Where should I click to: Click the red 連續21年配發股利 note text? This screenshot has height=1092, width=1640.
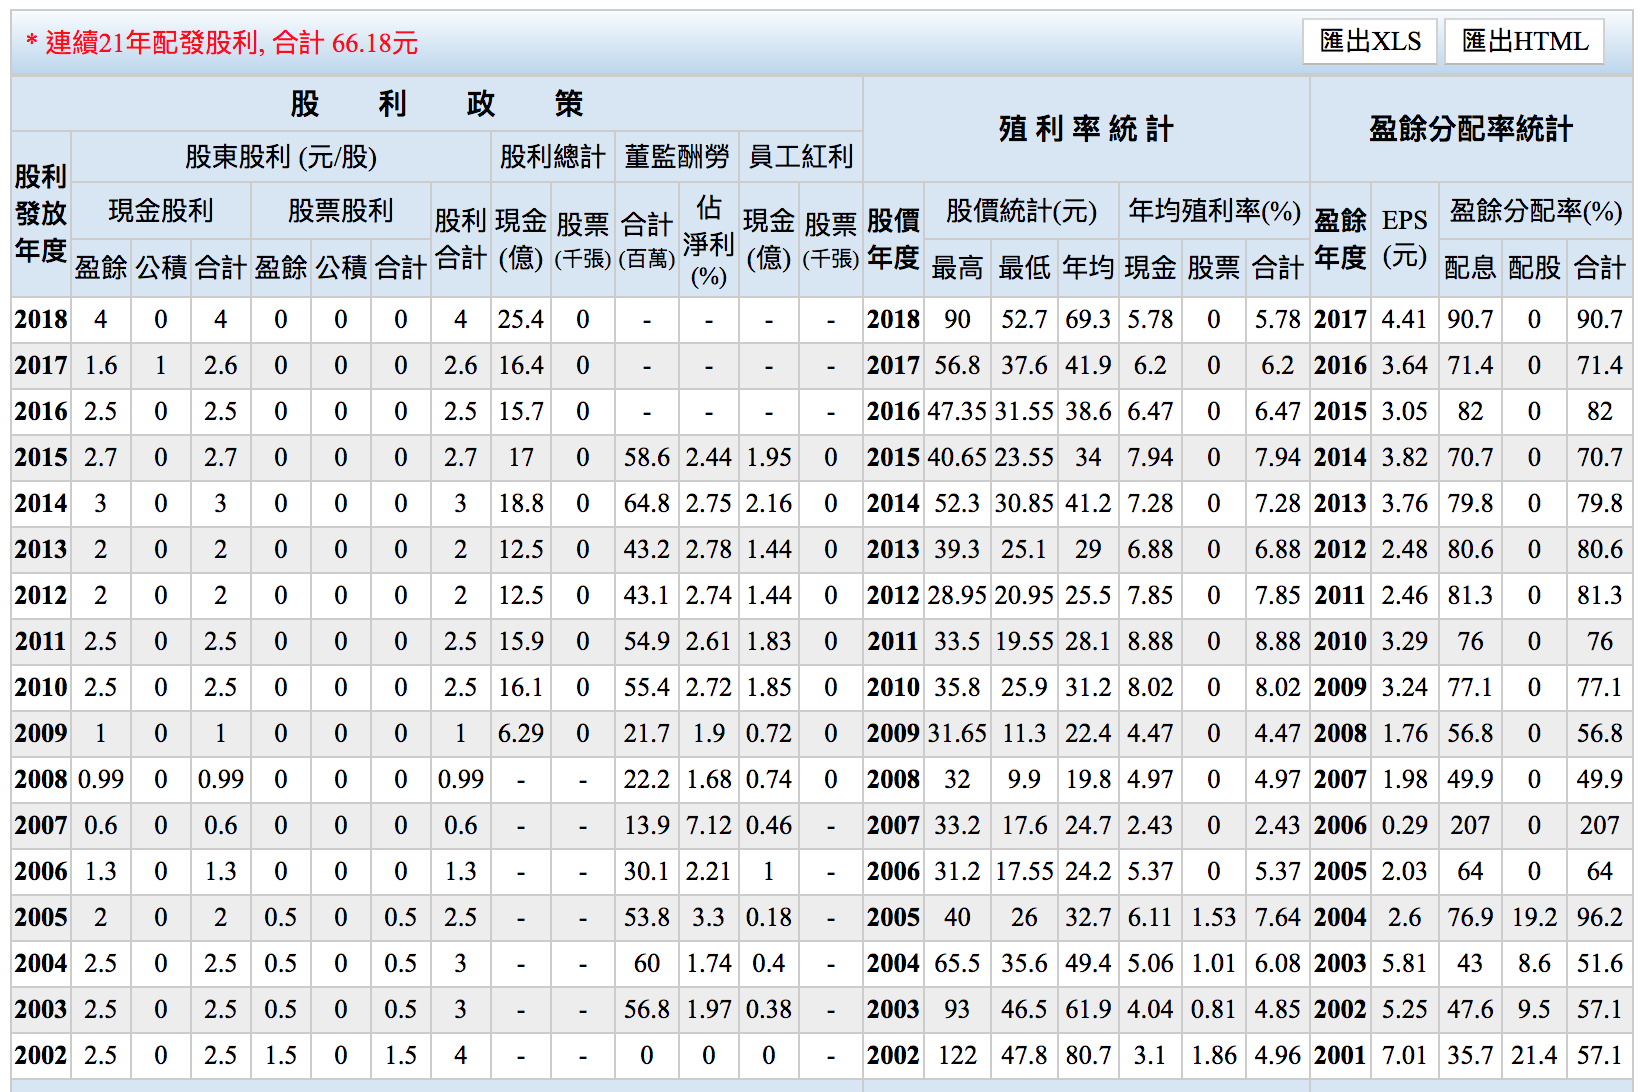click(222, 43)
